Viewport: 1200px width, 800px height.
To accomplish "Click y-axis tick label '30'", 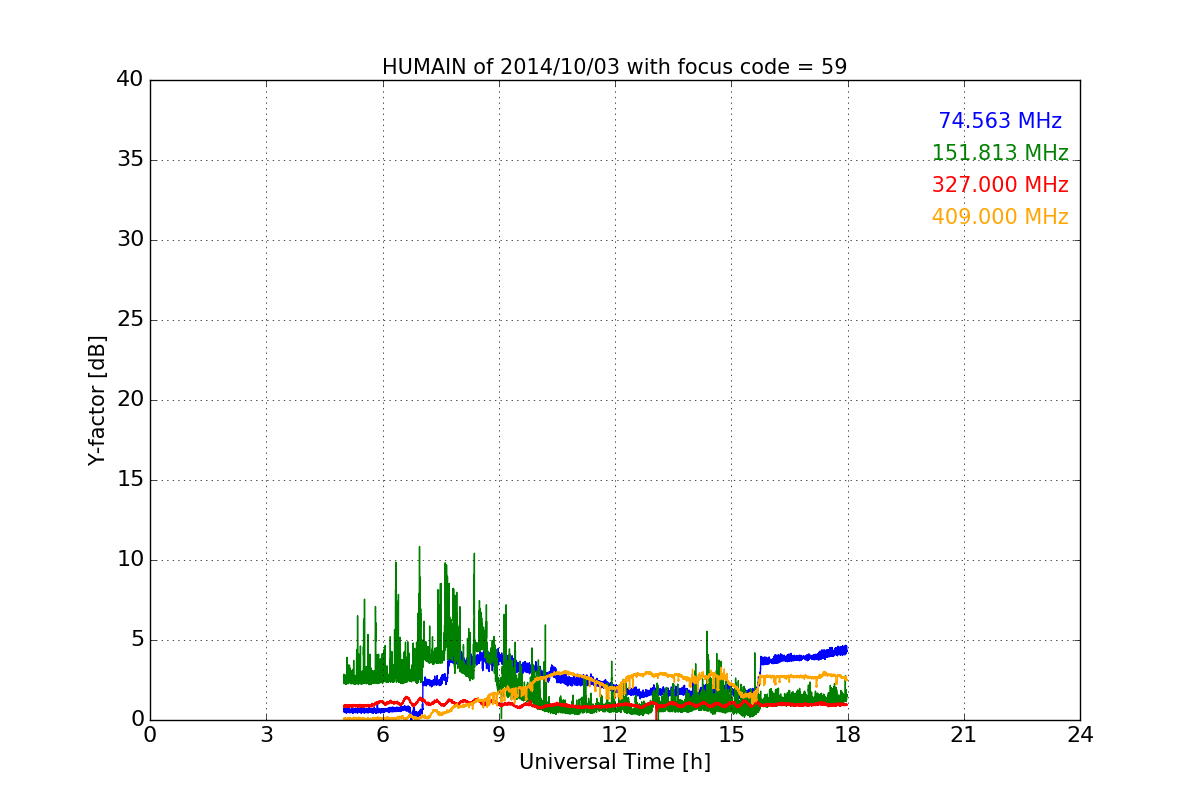I will click(x=130, y=240).
